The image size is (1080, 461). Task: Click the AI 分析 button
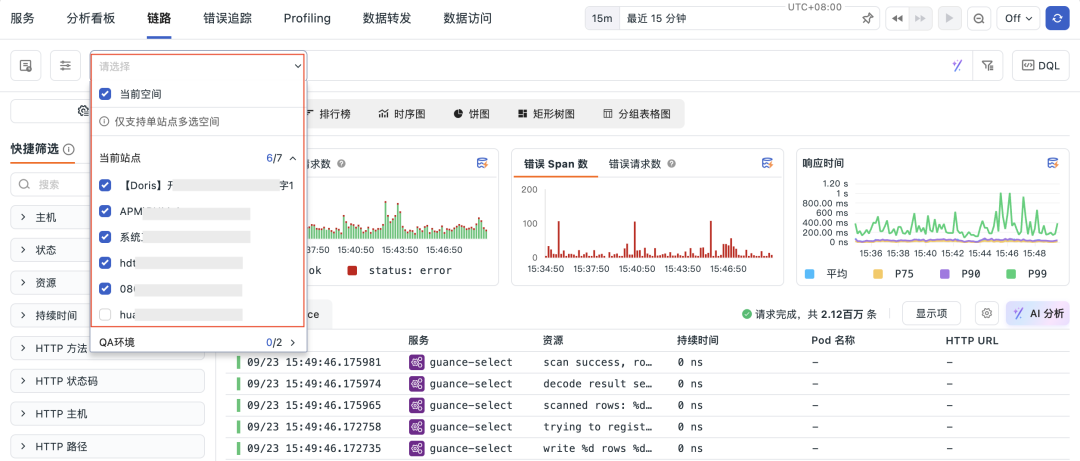[x=1038, y=314]
